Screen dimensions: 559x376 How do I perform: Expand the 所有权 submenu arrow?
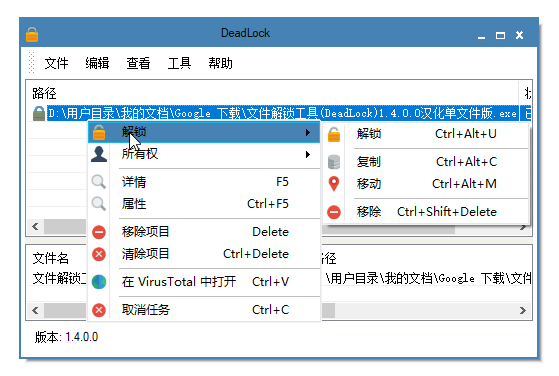308,154
